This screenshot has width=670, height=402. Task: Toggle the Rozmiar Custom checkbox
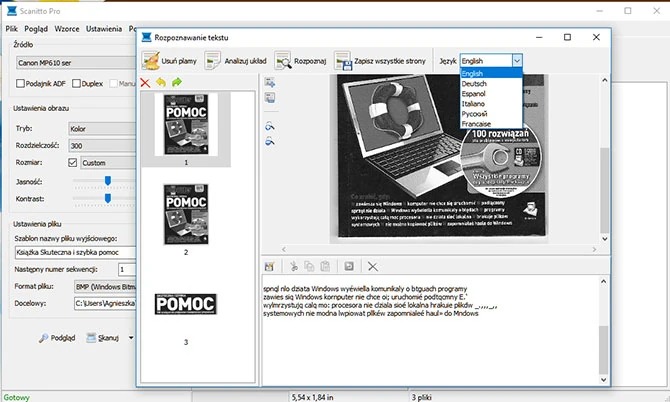(x=73, y=162)
